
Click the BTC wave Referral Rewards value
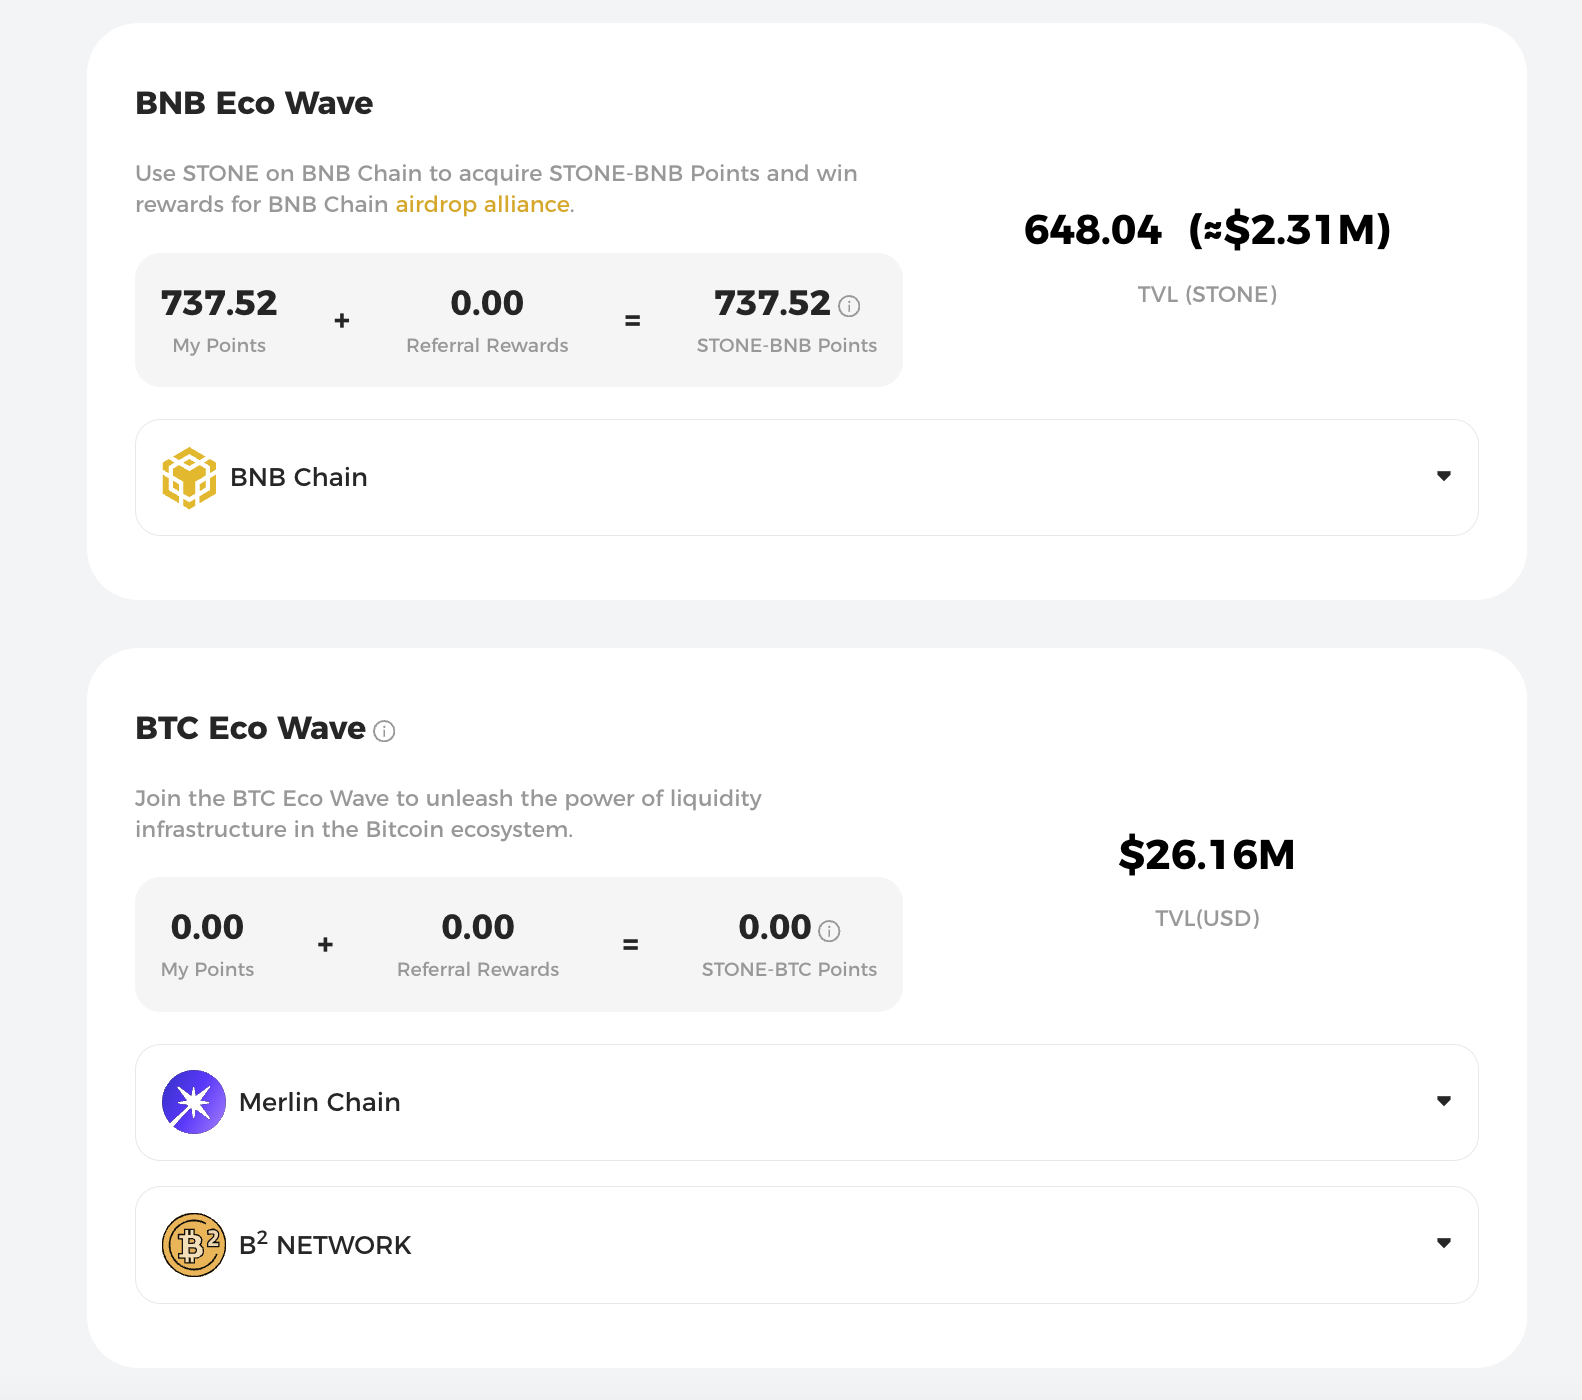point(478,928)
